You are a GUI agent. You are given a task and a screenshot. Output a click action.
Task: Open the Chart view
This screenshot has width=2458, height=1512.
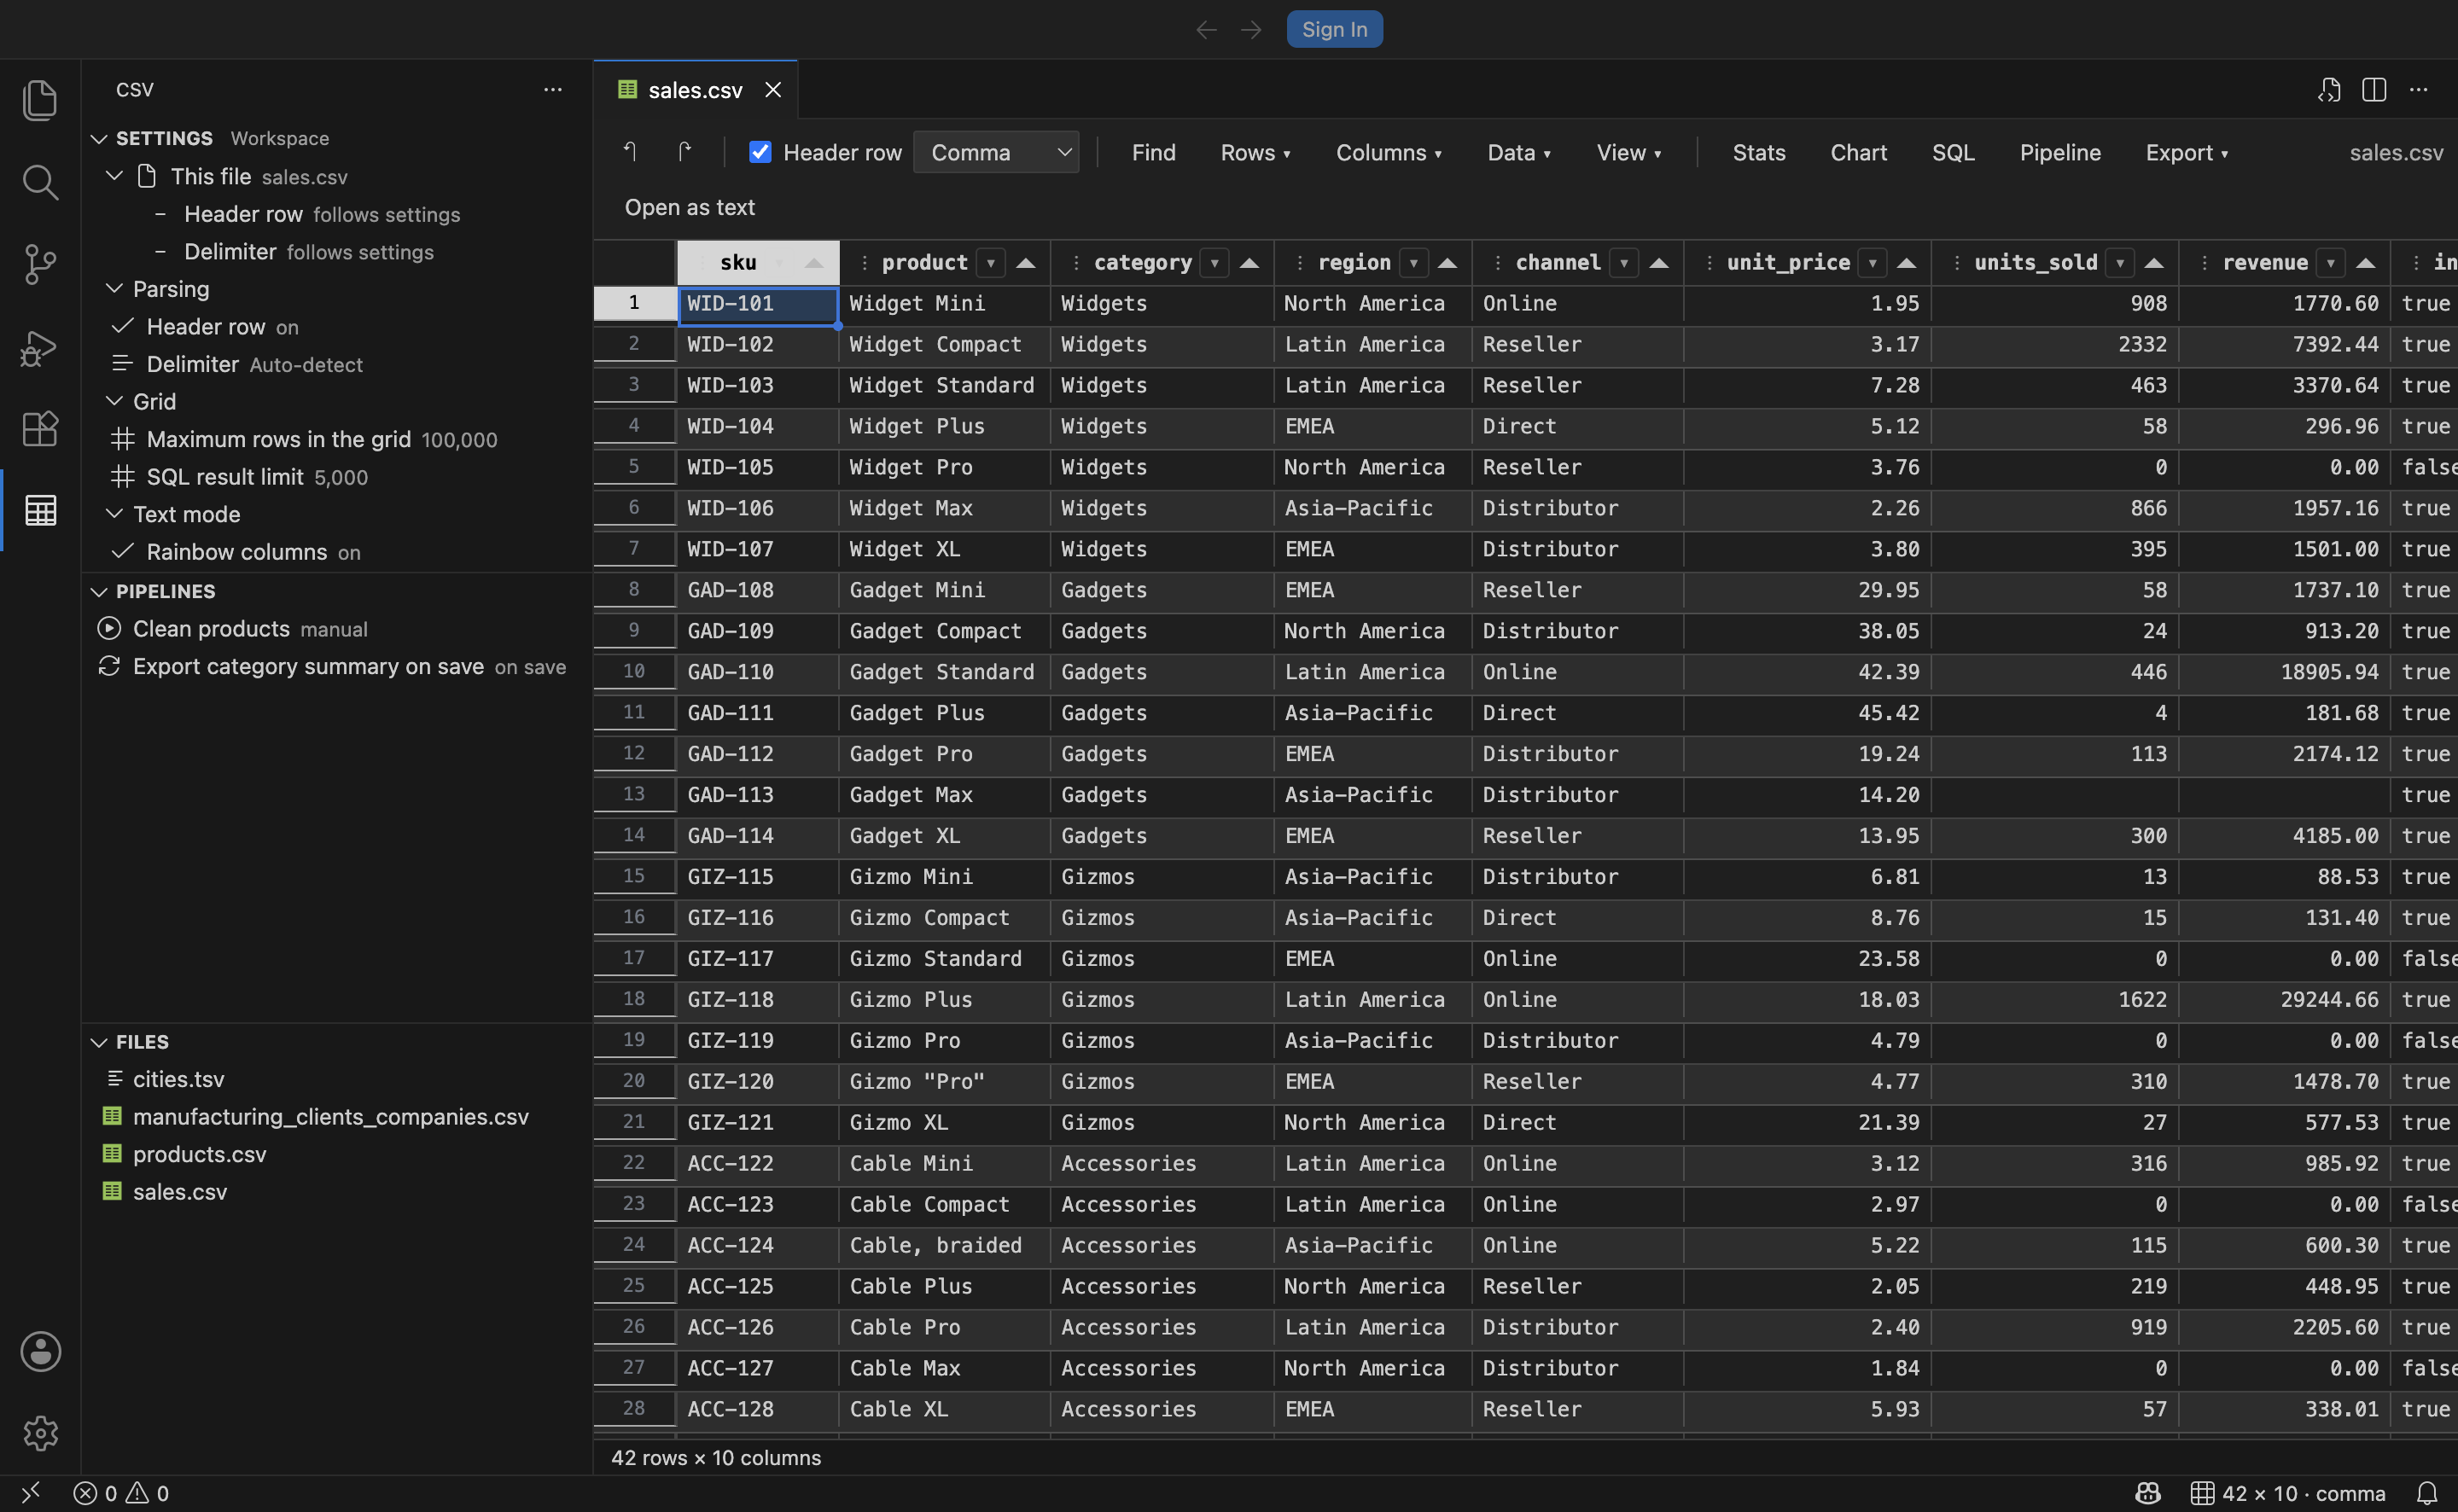pyautogui.click(x=1858, y=152)
